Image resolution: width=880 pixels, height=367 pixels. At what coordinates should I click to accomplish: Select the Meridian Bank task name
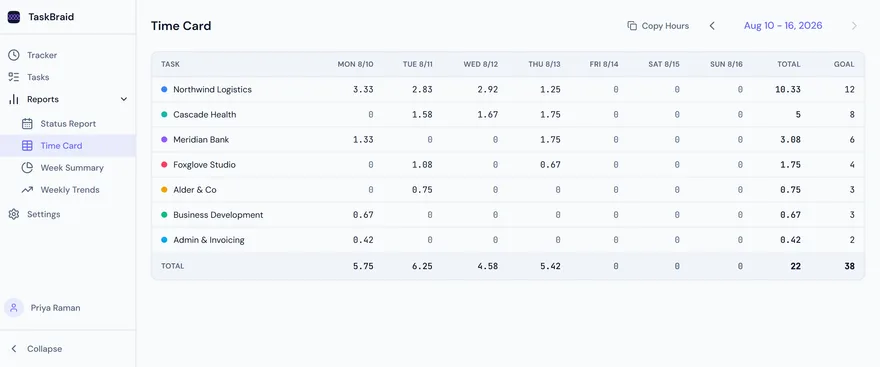tap(201, 140)
